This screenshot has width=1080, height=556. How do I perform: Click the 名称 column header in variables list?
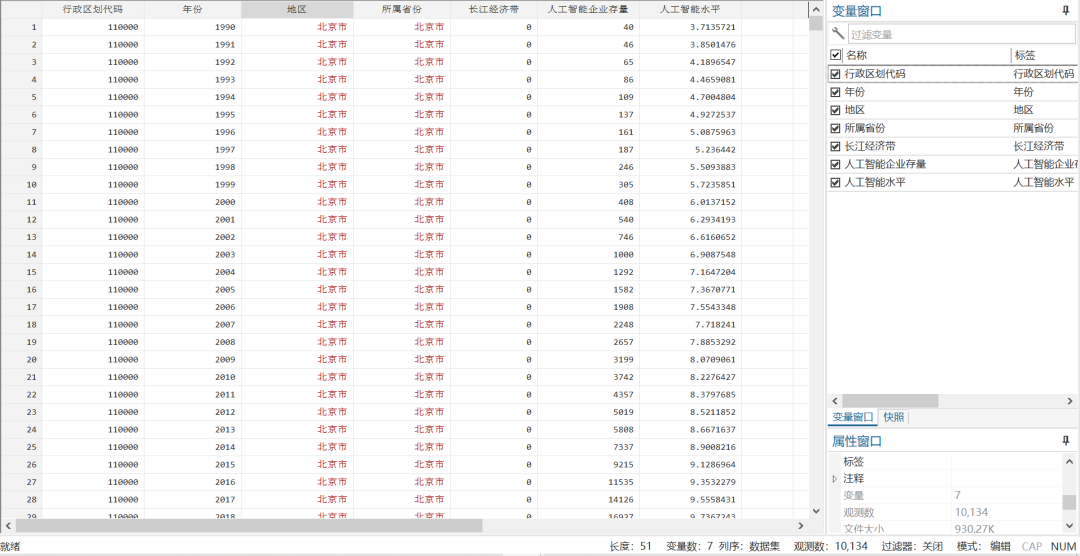[926, 55]
